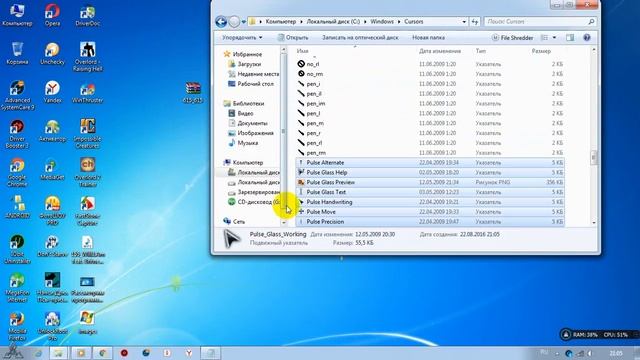This screenshot has height=360, width=640.
Task: Click the Back navigation arrow in Explorer
Action: coord(221,22)
